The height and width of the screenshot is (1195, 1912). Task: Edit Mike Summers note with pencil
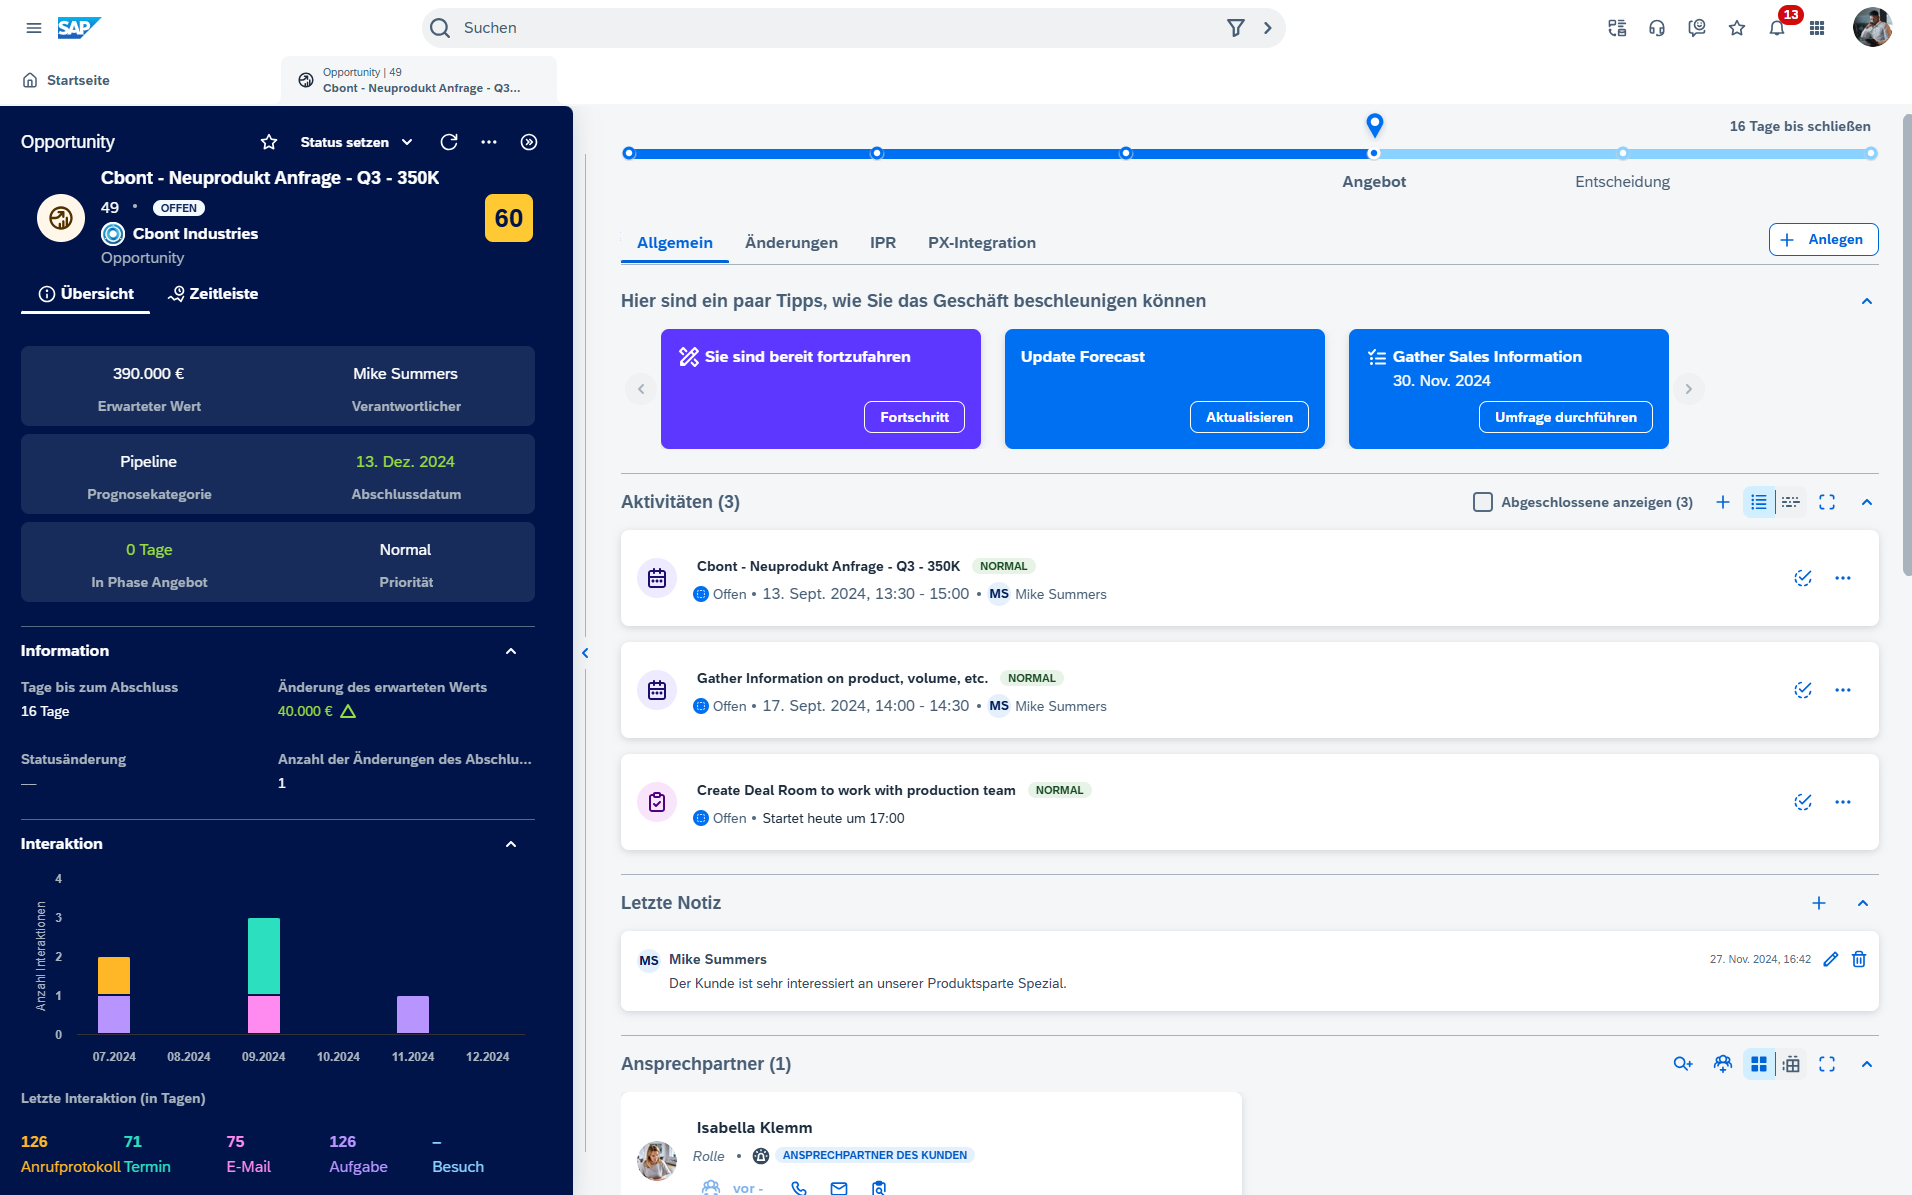tap(1831, 959)
